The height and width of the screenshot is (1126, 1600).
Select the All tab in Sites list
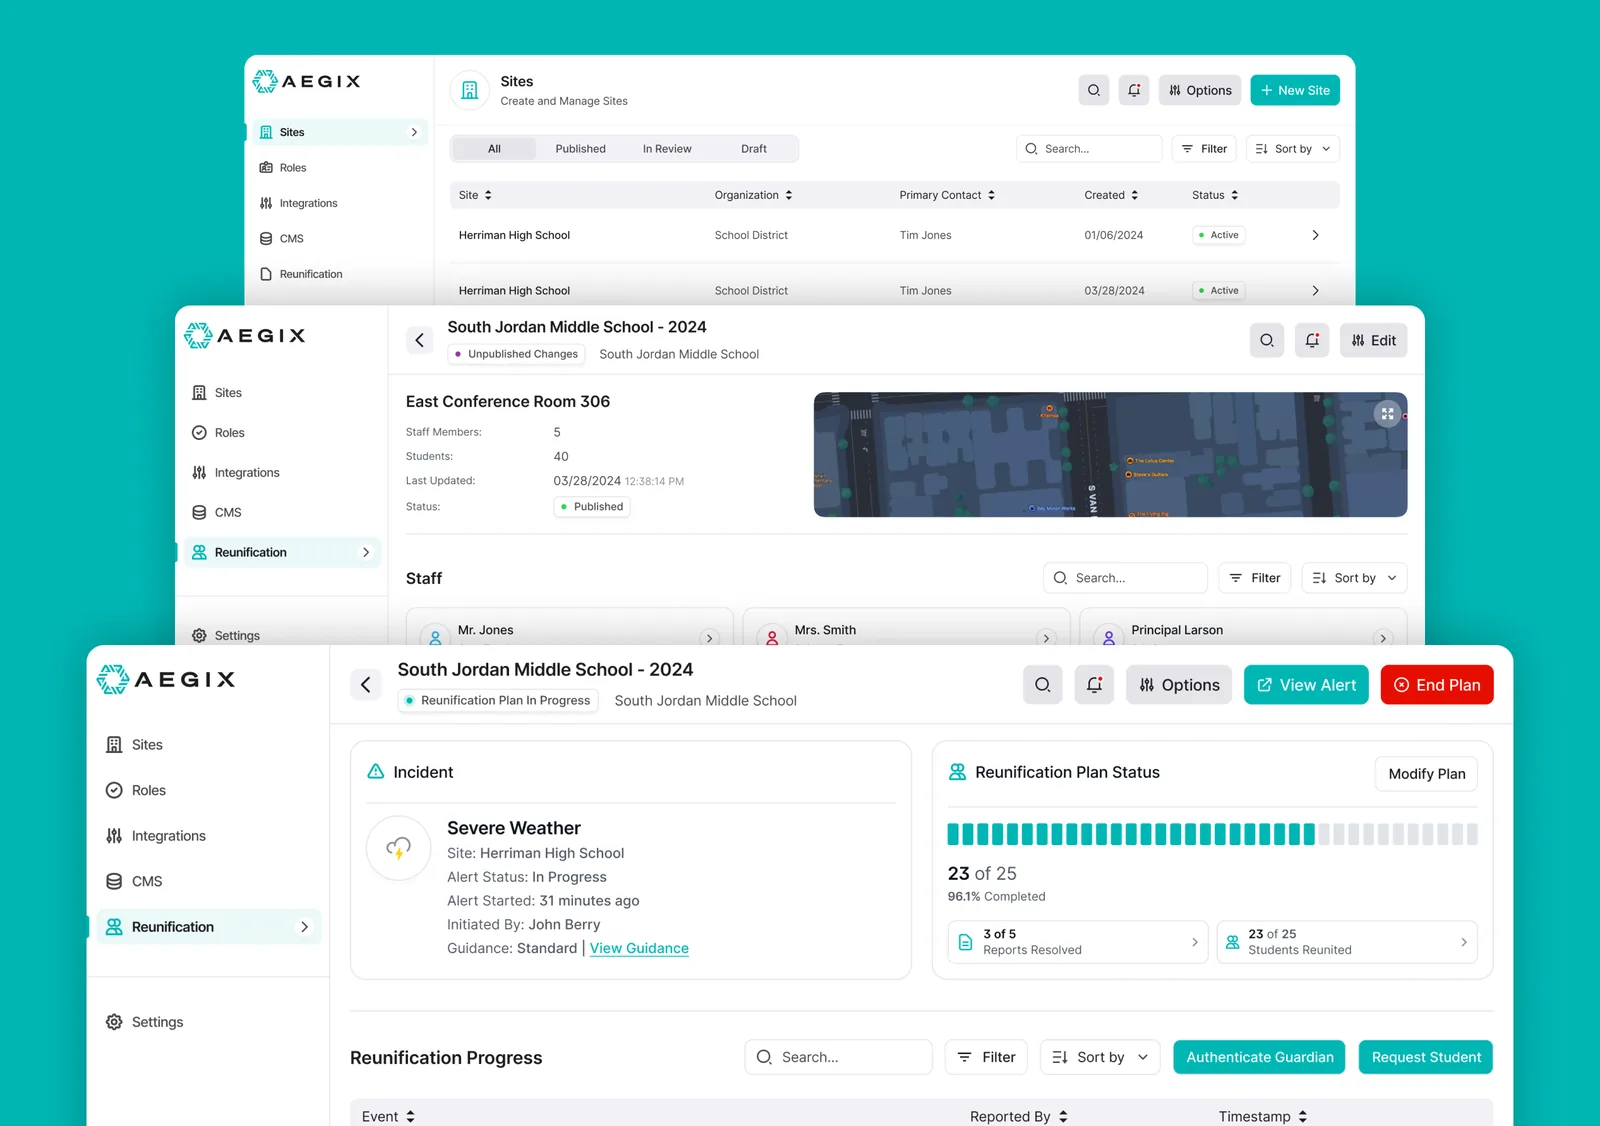[x=494, y=149]
